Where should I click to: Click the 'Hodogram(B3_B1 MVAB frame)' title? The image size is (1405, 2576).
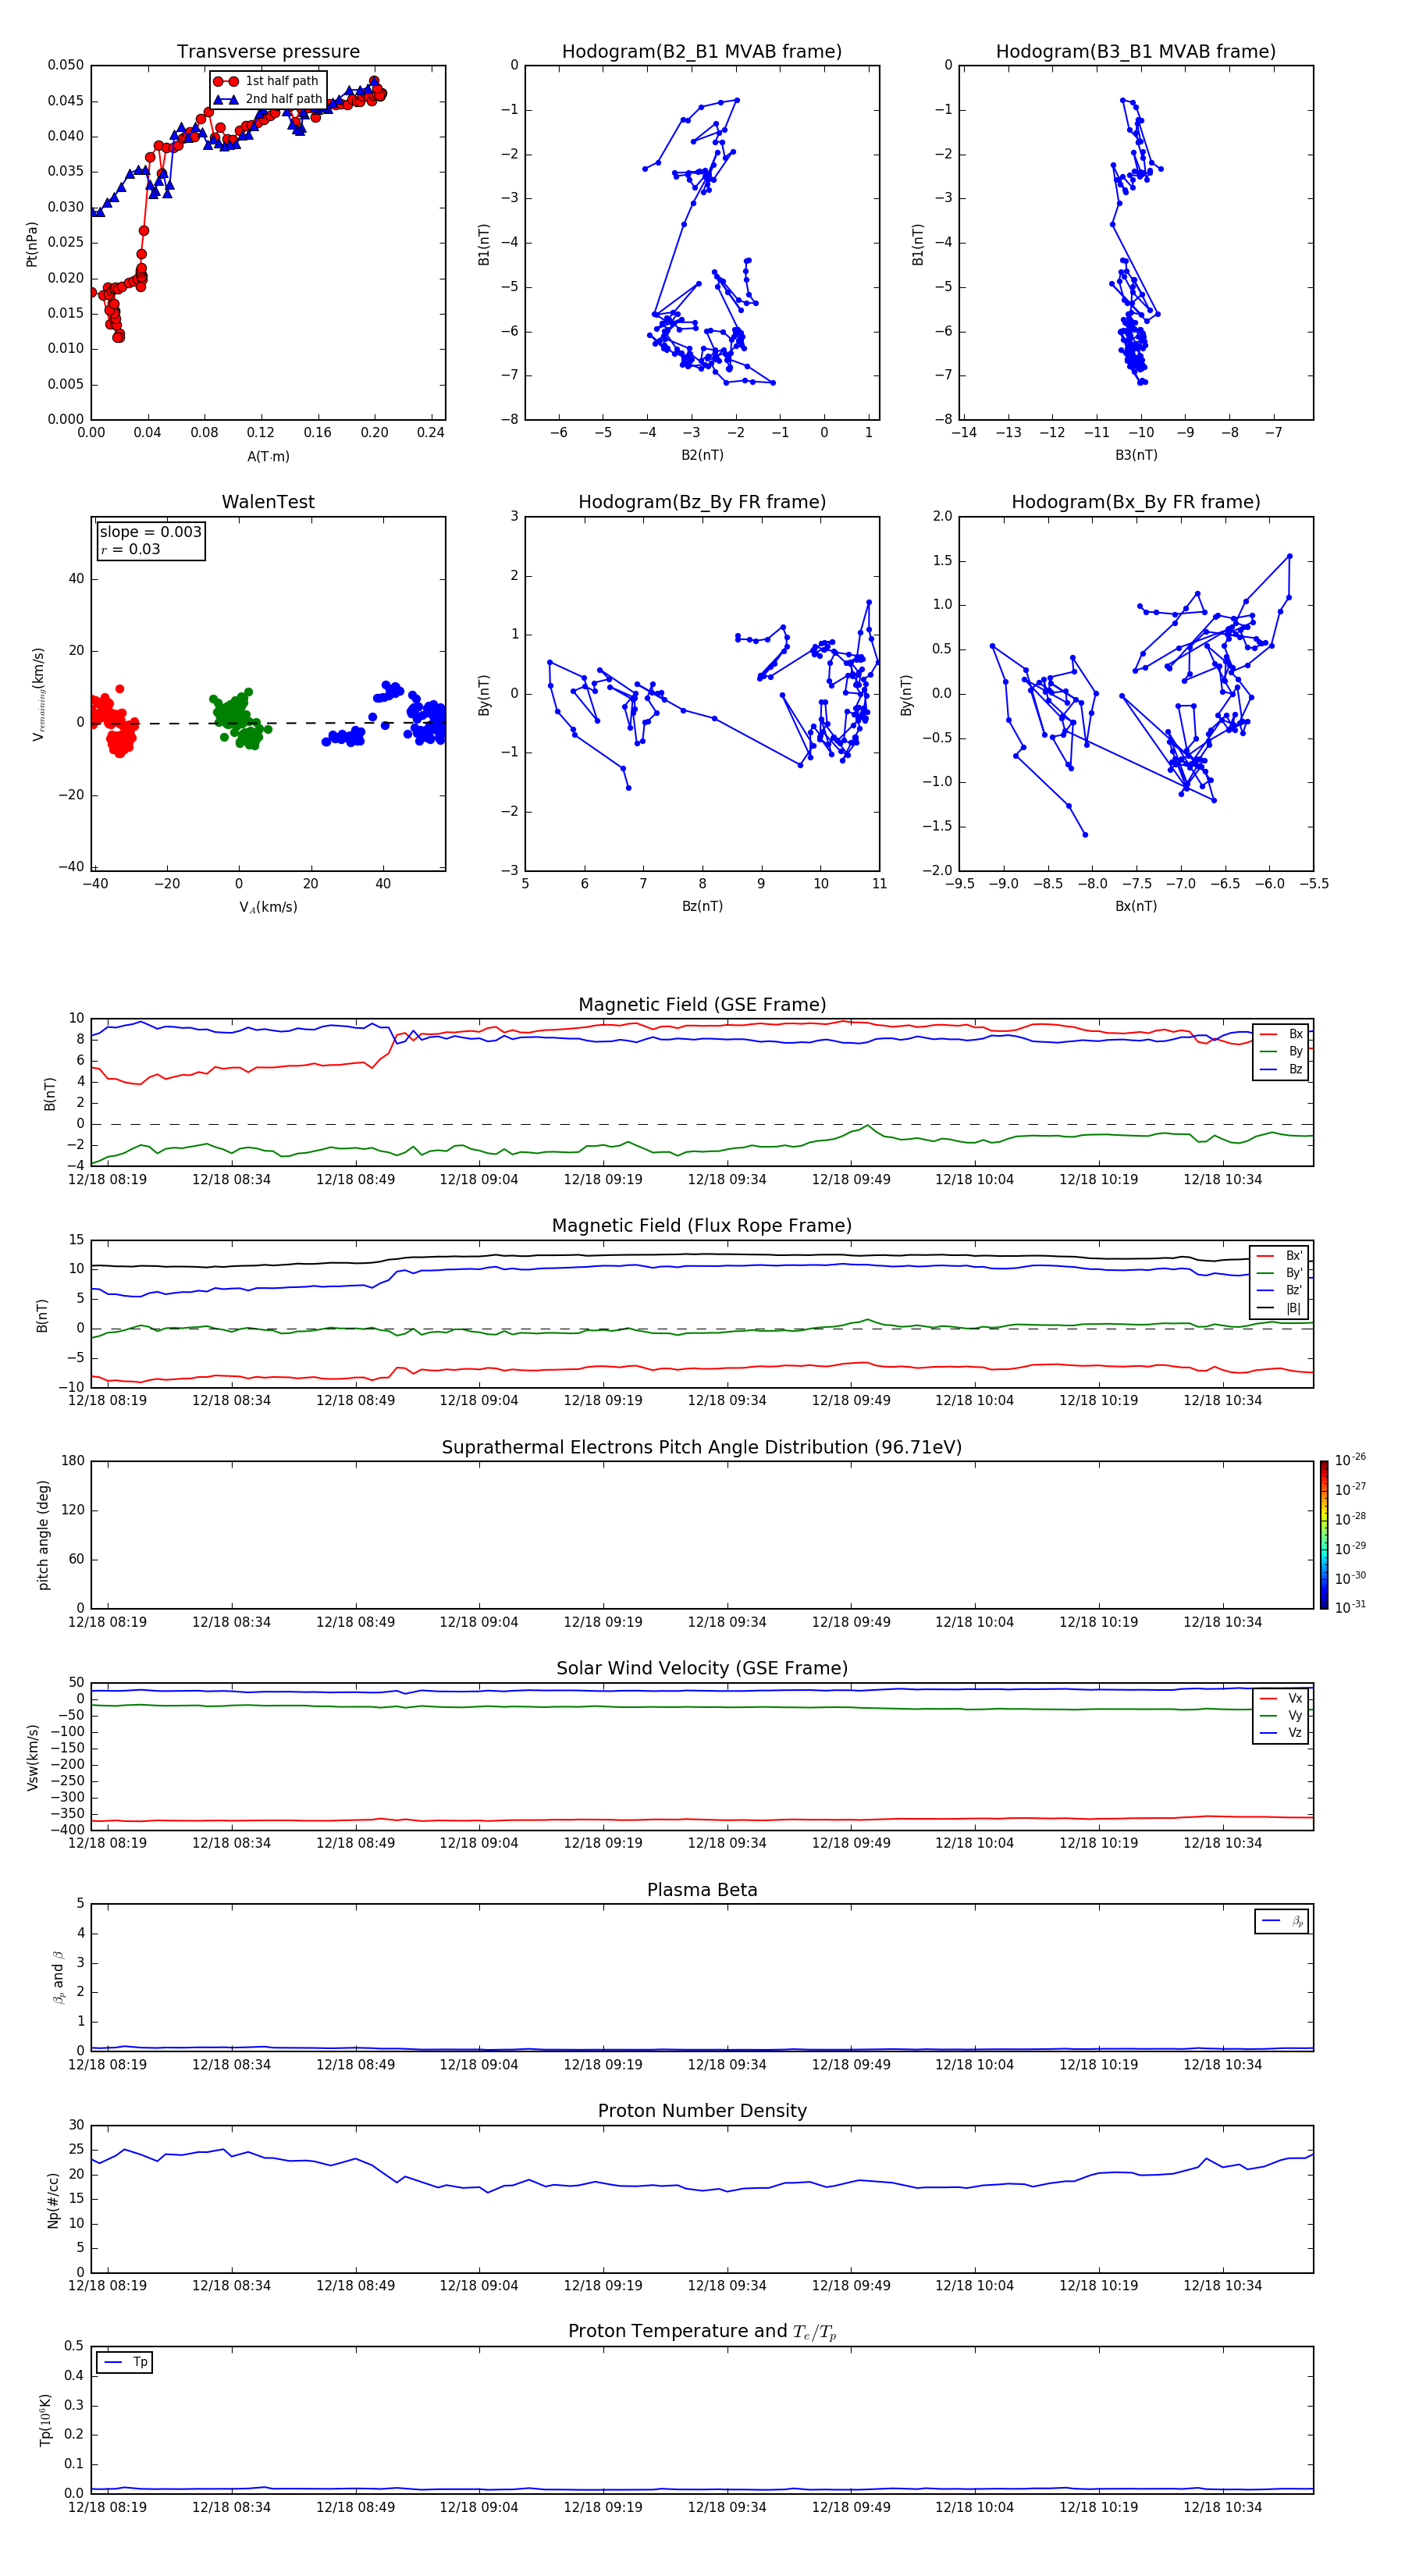click(1136, 52)
